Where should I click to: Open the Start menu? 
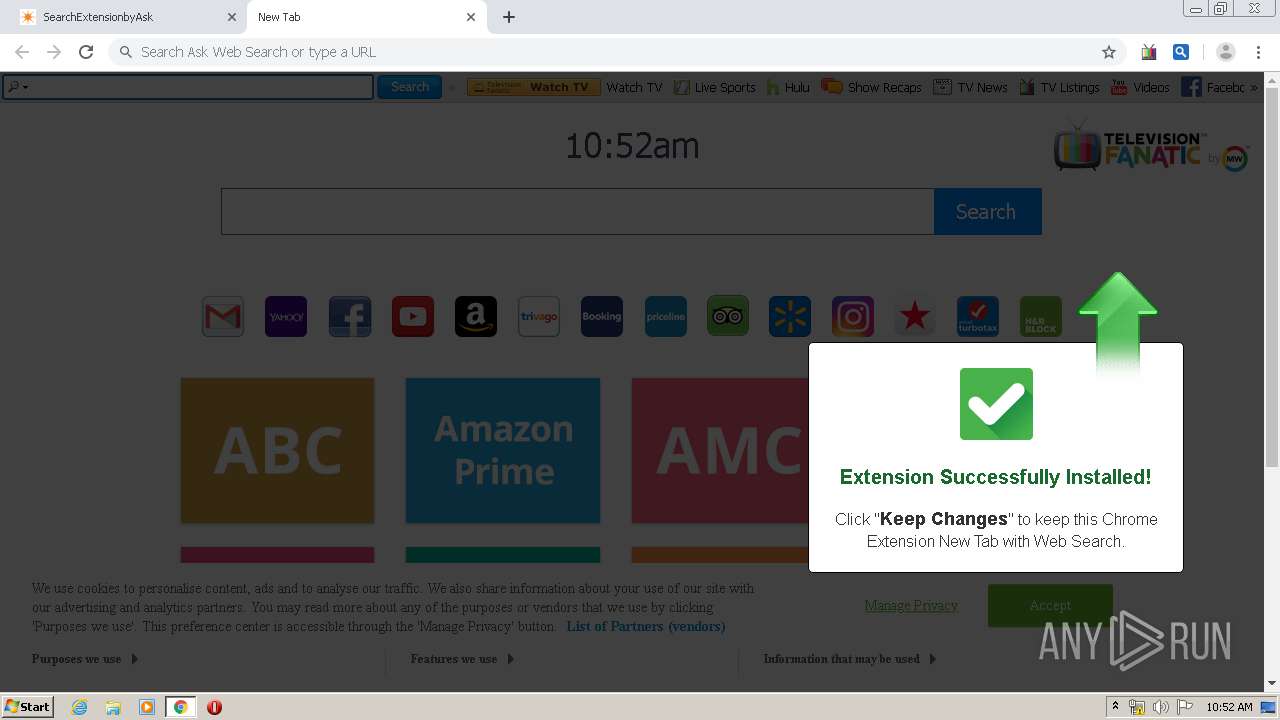coord(27,707)
